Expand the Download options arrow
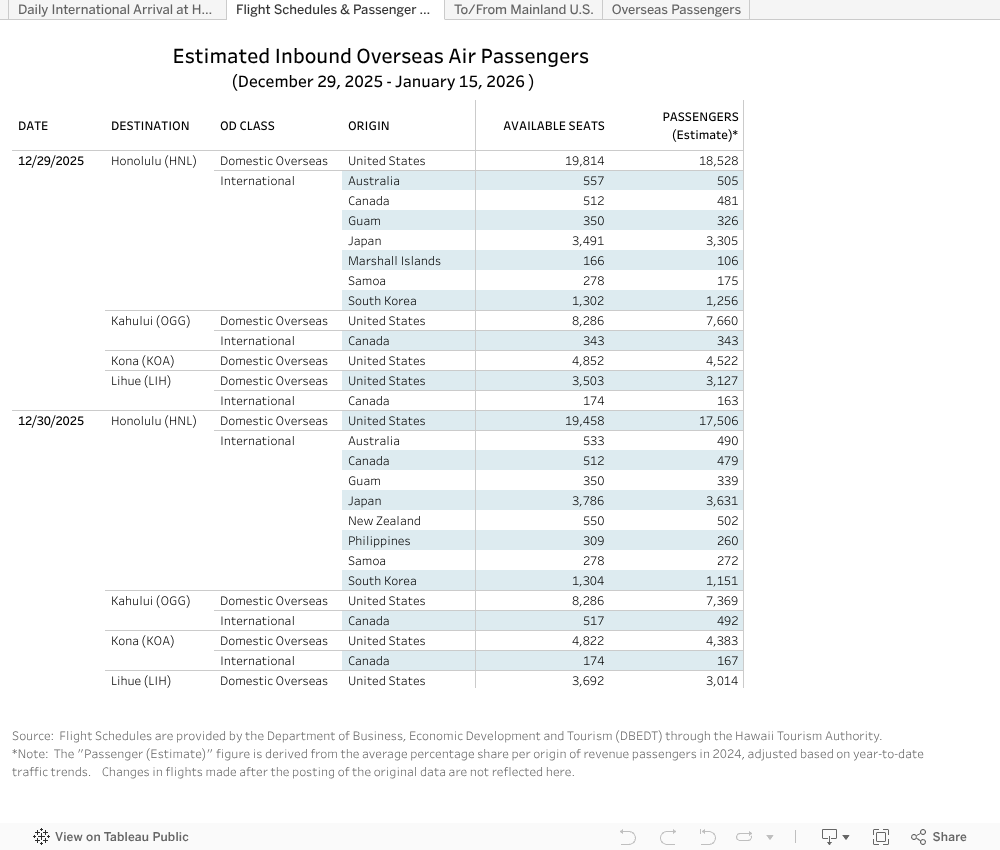This screenshot has width=1000, height=850. tap(846, 837)
